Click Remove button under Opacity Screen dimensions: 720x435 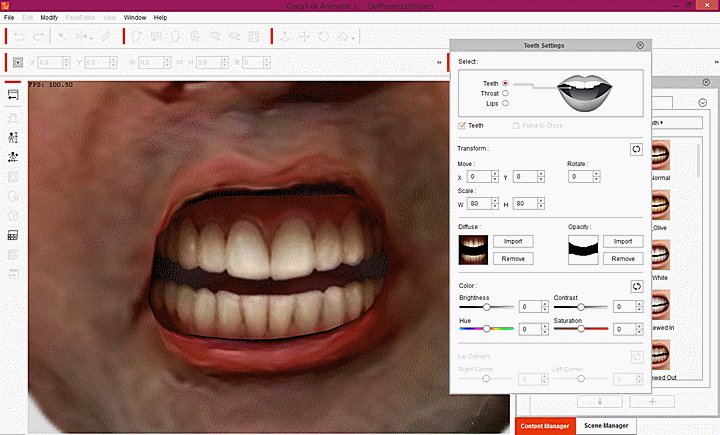pos(623,259)
